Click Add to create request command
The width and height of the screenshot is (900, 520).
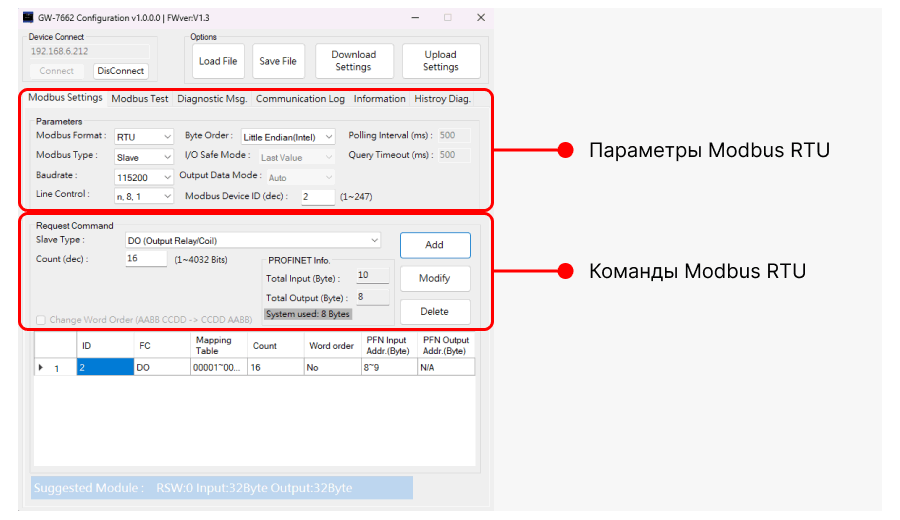coord(434,245)
